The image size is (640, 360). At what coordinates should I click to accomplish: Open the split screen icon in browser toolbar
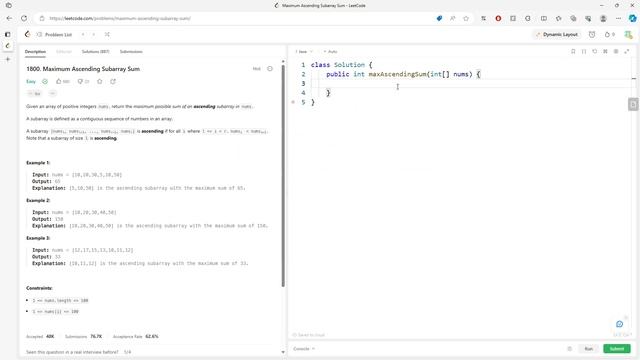pyautogui.click(x=544, y=18)
